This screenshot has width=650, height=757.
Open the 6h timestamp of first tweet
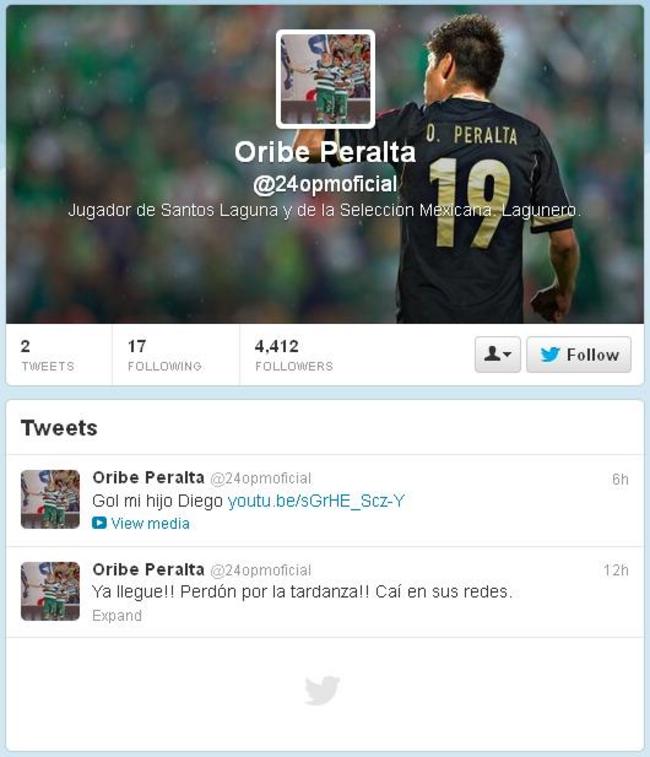point(620,479)
